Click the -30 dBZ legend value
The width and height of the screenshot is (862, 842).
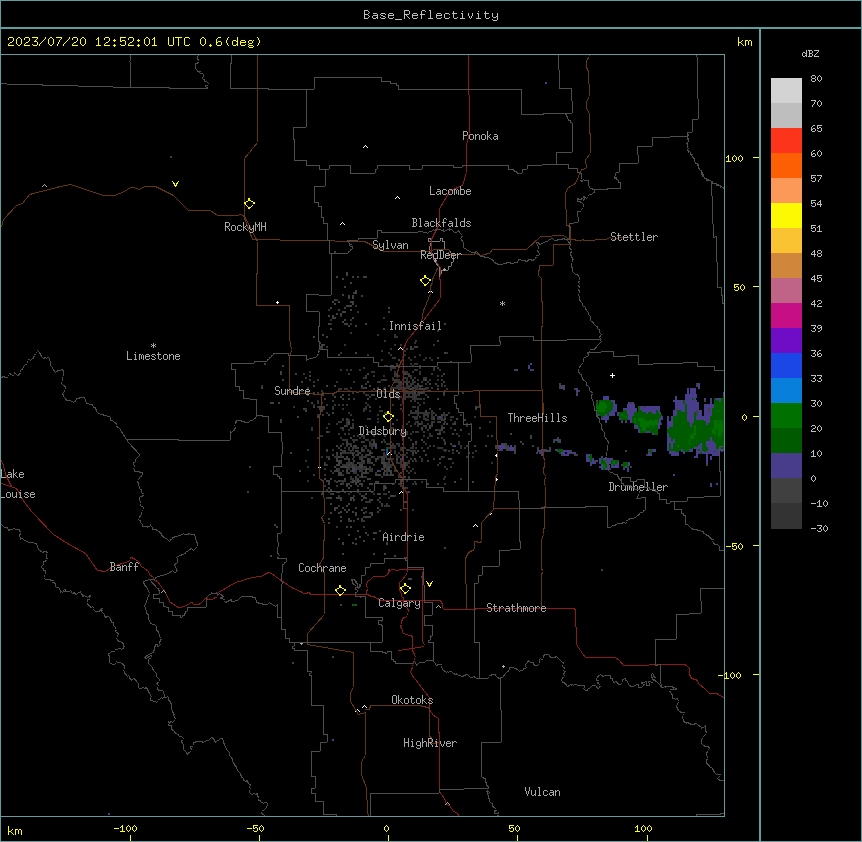coord(819,528)
